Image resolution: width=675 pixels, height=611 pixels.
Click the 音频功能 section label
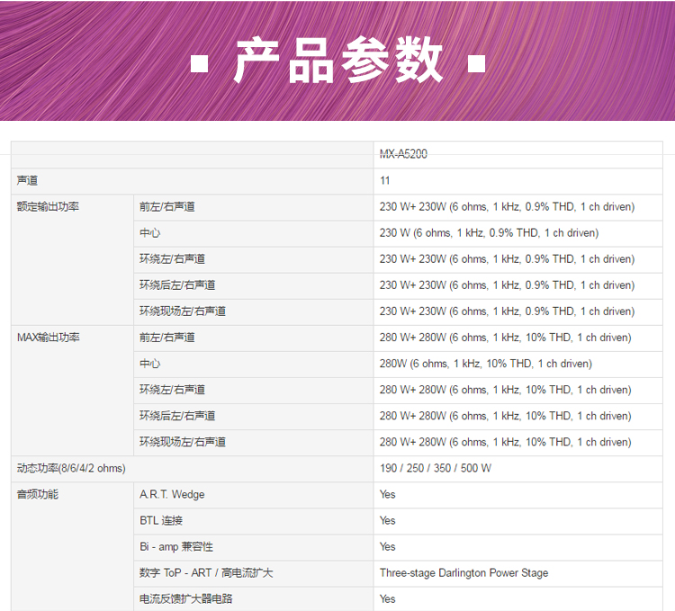(x=37, y=494)
